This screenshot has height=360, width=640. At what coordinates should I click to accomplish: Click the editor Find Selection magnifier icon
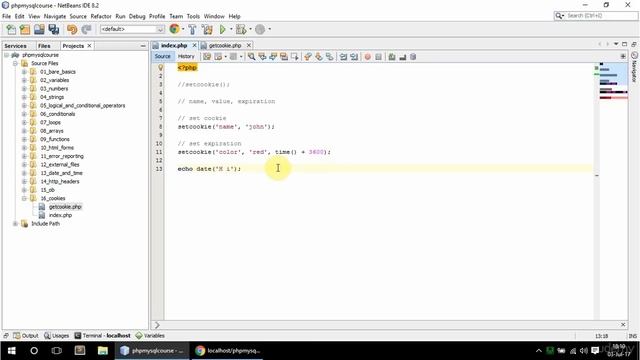point(251,57)
